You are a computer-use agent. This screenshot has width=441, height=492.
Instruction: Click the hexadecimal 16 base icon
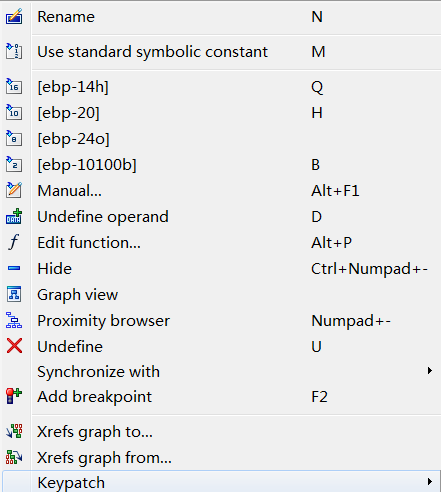coord(14,87)
